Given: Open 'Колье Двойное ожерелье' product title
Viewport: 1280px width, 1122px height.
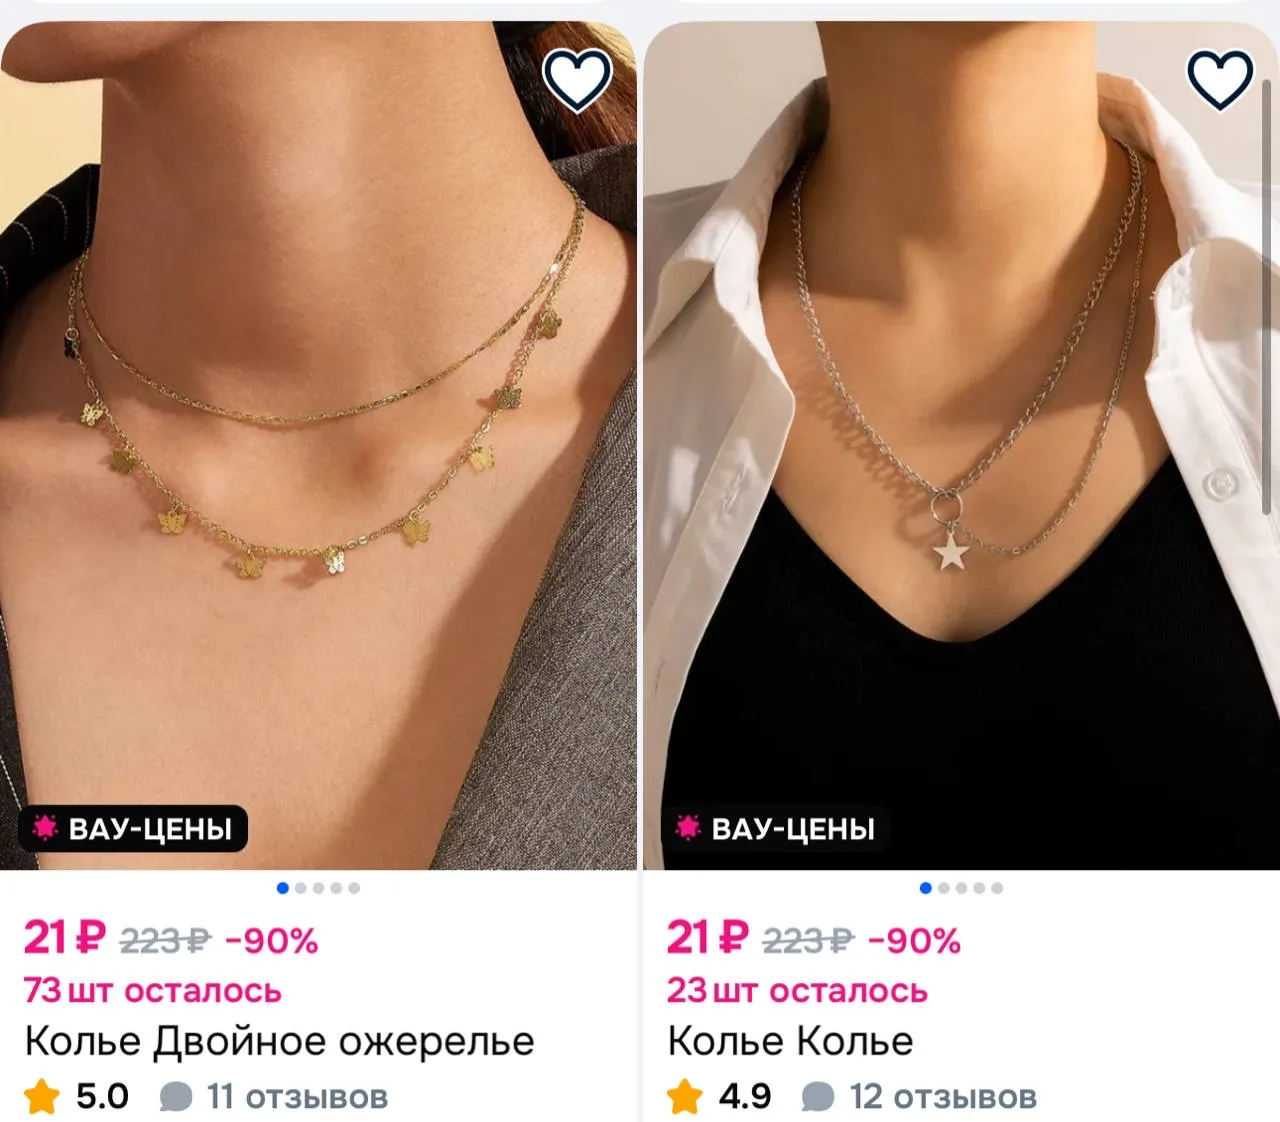Looking at the screenshot, I should coord(279,1041).
